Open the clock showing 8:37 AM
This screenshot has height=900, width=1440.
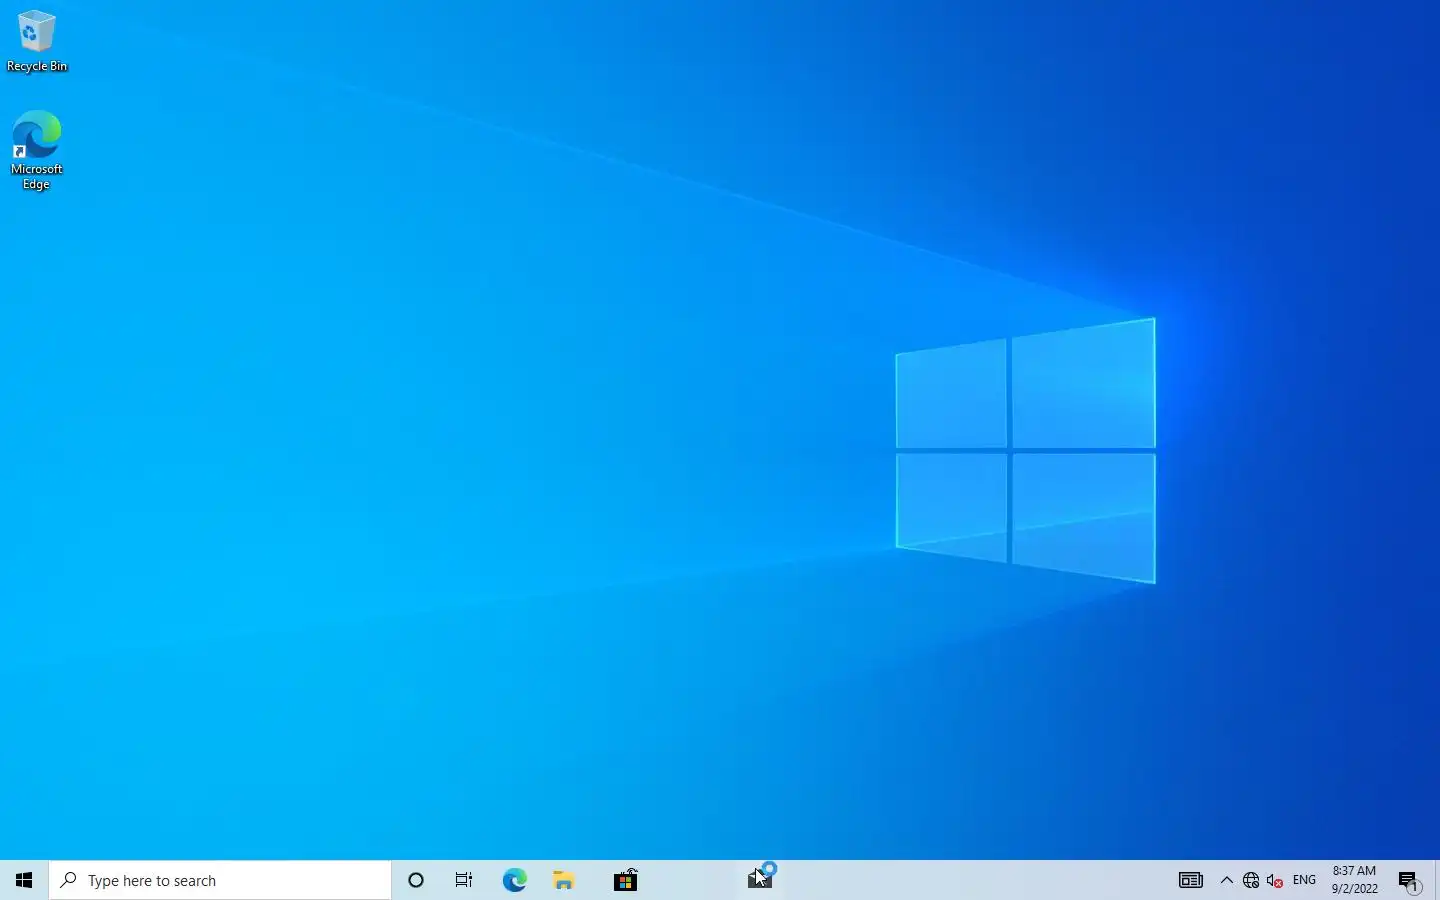pos(1355,880)
